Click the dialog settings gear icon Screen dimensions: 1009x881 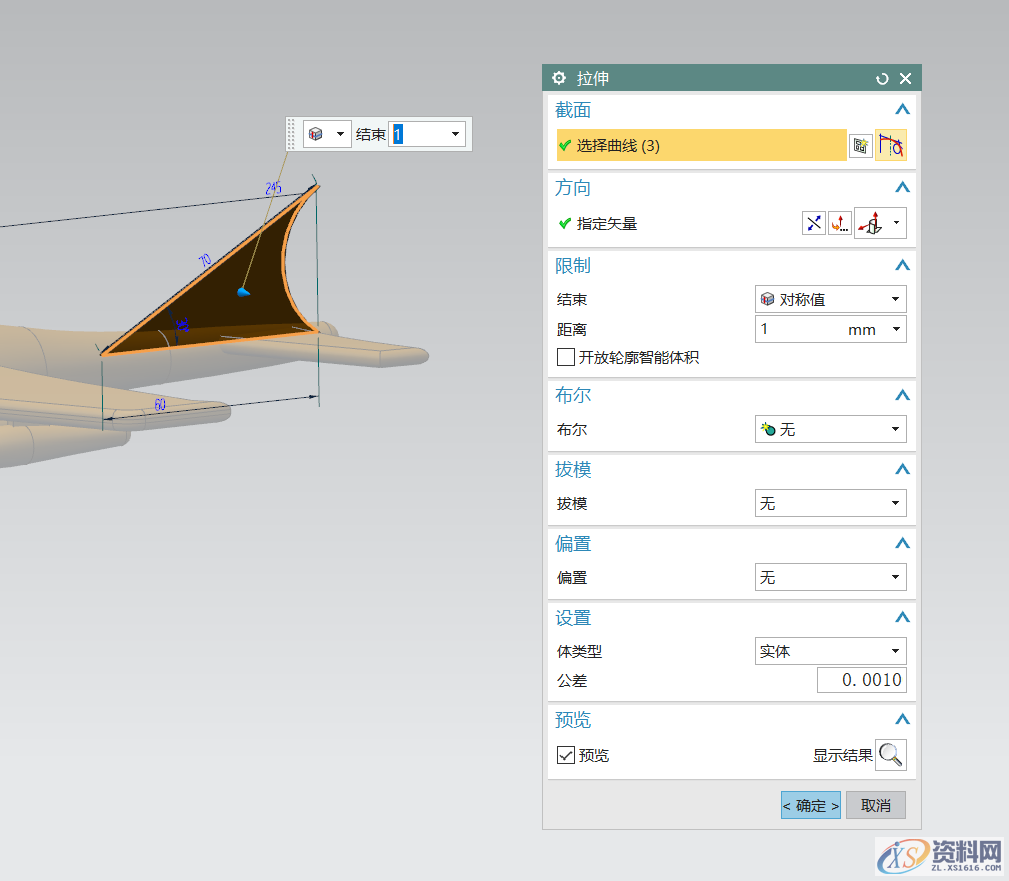559,78
